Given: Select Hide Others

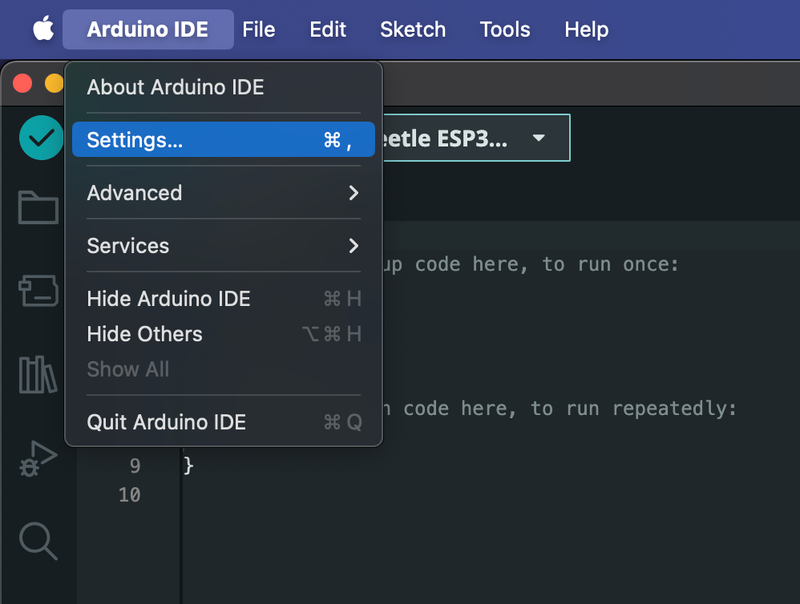Looking at the screenshot, I should click(223, 334).
